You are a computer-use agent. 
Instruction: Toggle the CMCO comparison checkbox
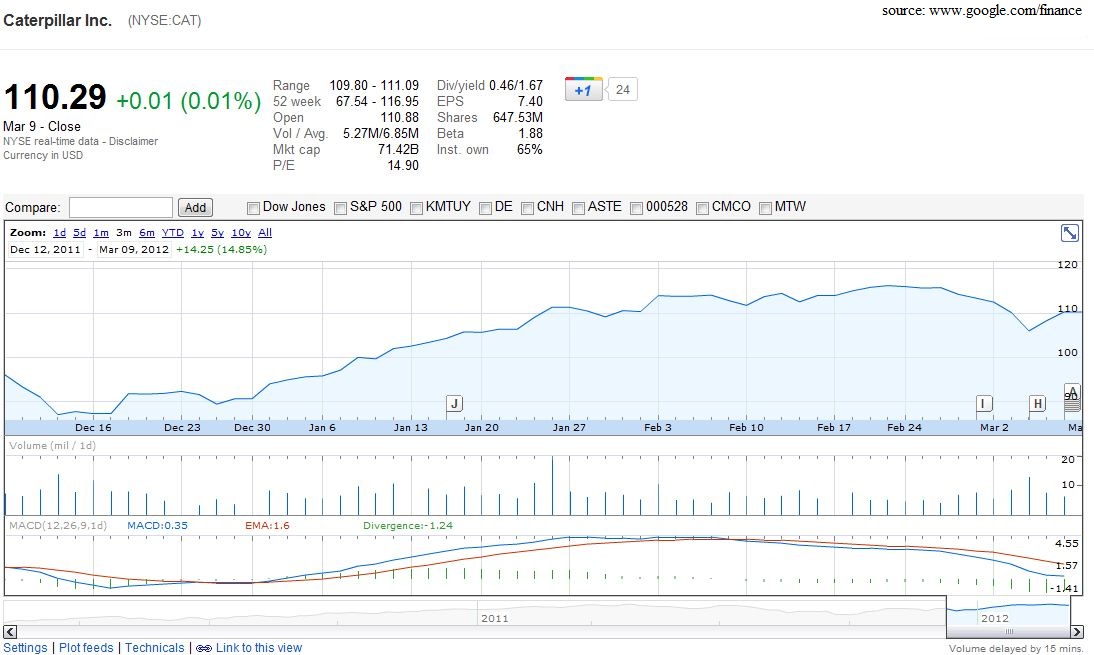click(703, 208)
